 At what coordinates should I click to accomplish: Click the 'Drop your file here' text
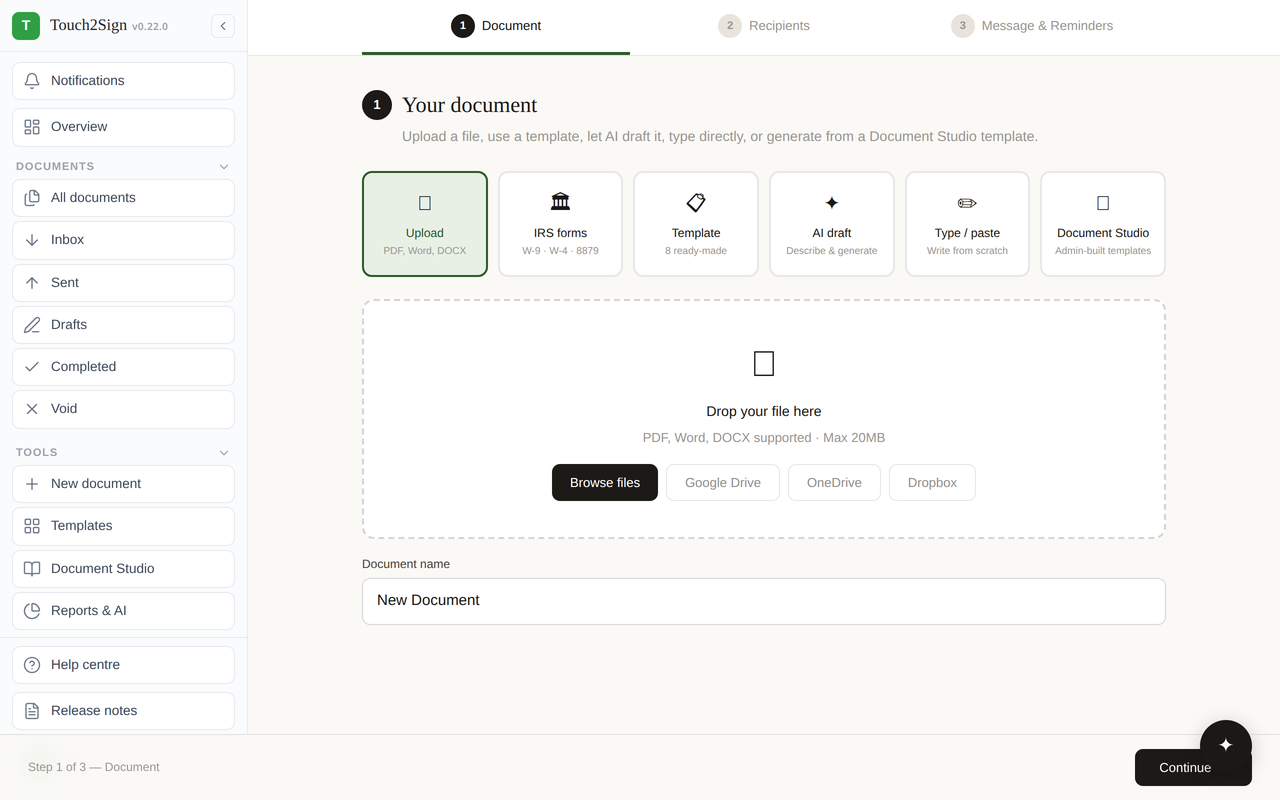[x=764, y=411]
